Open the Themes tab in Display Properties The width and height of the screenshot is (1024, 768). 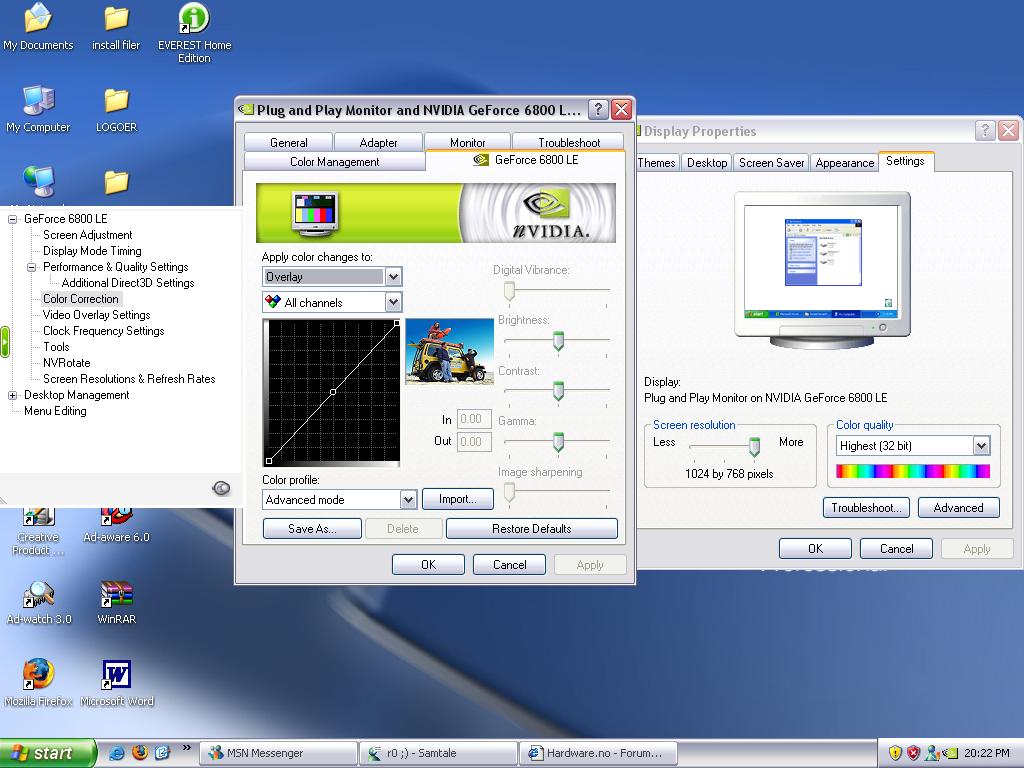click(x=656, y=163)
